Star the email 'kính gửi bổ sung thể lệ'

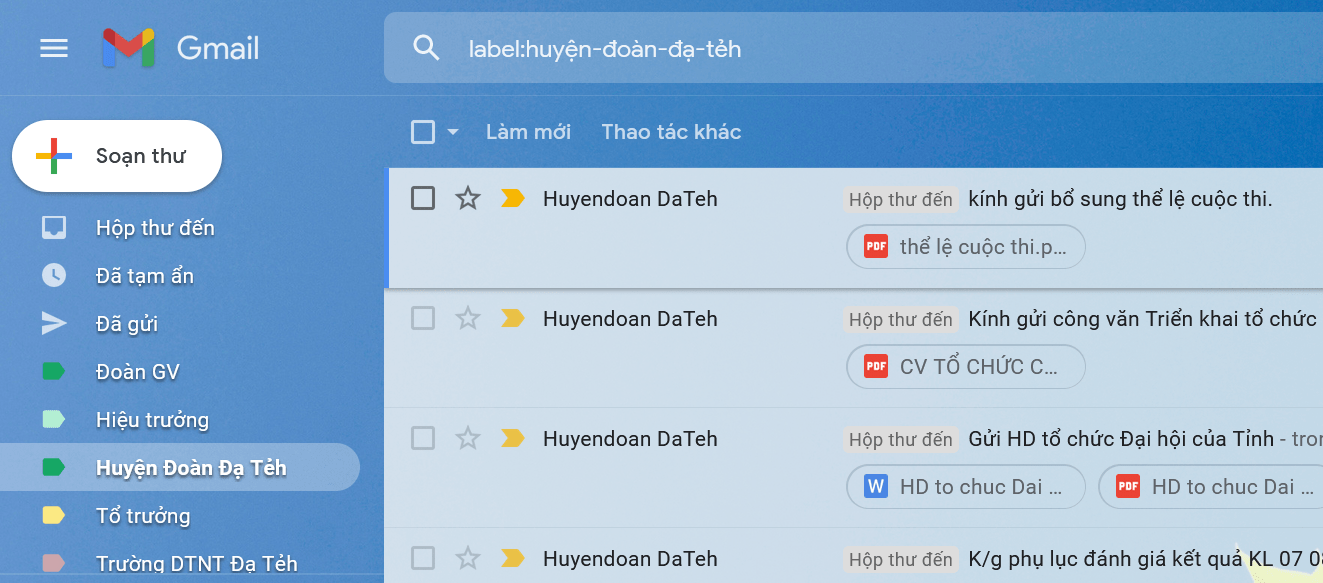[467, 198]
